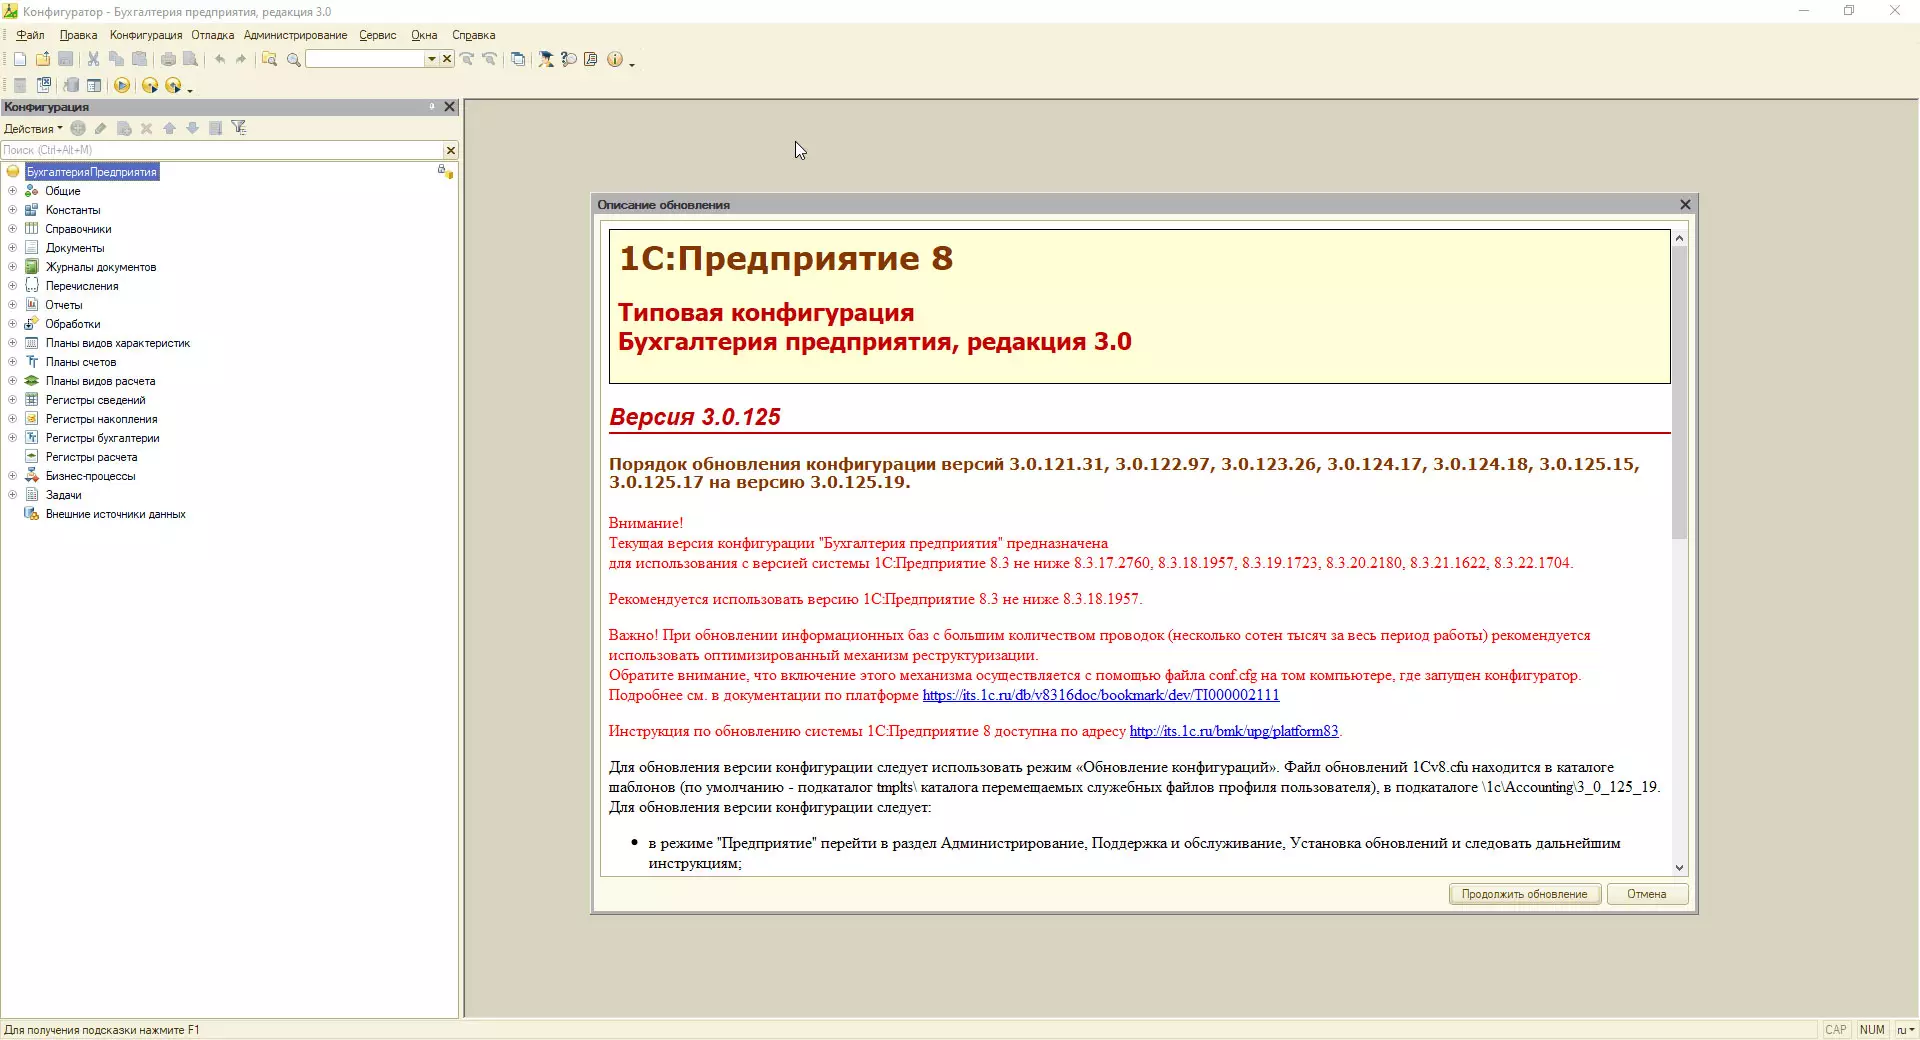This screenshot has width=1920, height=1040.
Task: Click the Cut scissors icon
Action: [94, 59]
